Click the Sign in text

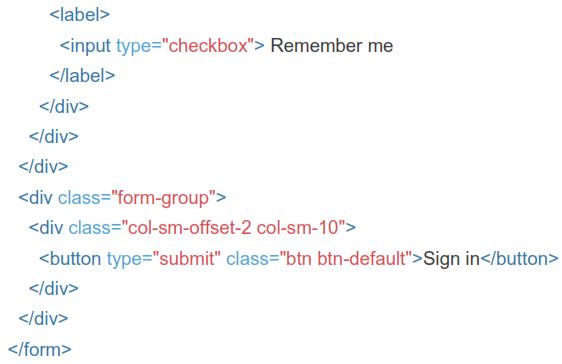click(x=451, y=259)
